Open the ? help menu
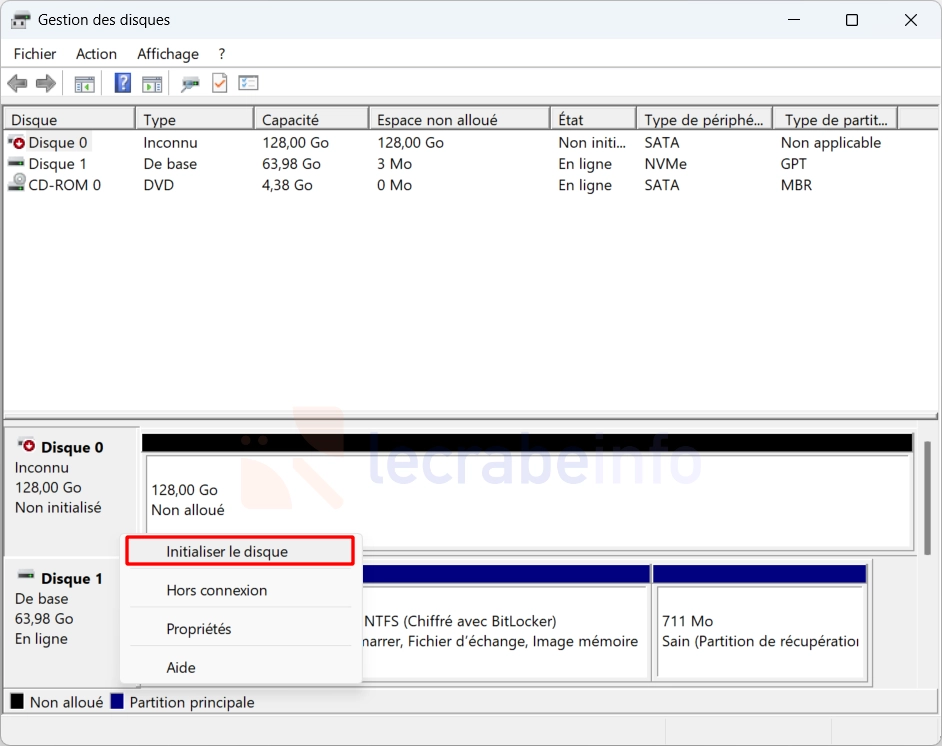The image size is (942, 746). coord(222,54)
